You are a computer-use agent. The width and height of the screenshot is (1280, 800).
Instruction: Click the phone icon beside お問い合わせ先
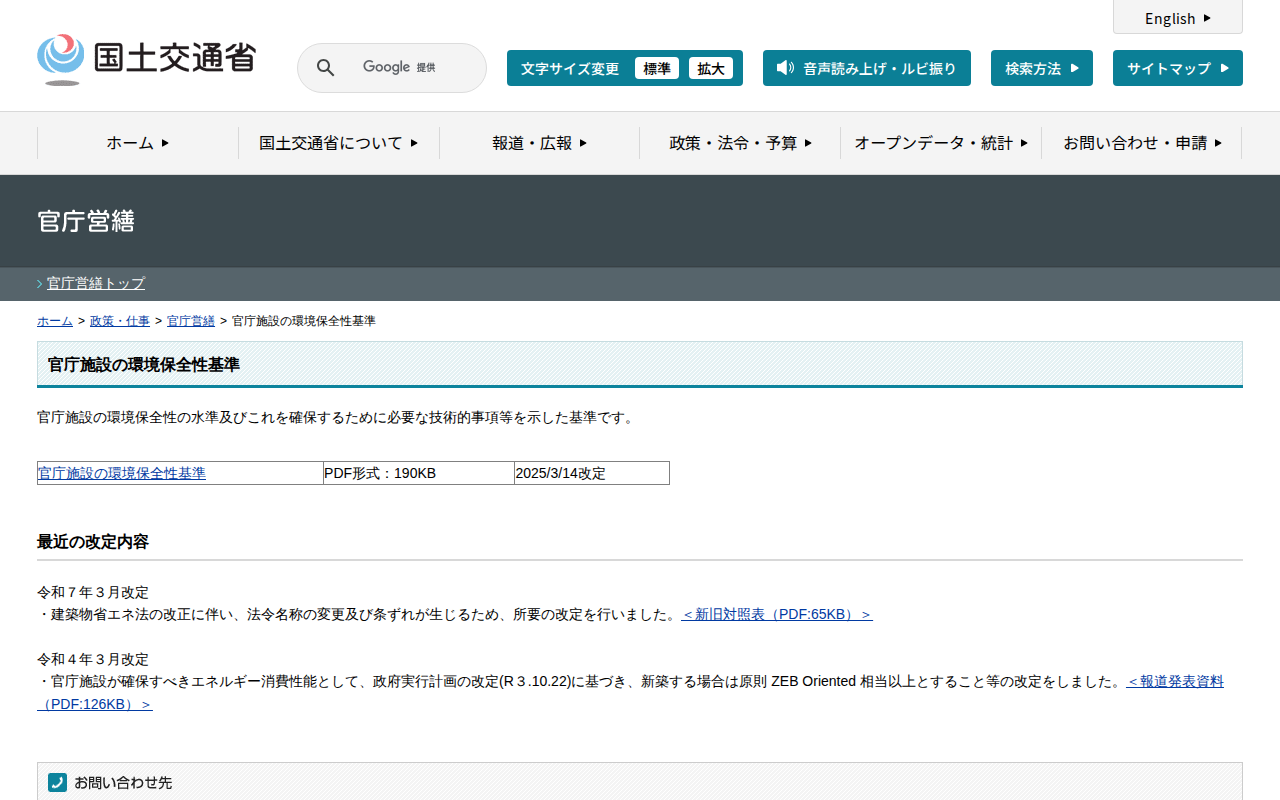coord(57,782)
